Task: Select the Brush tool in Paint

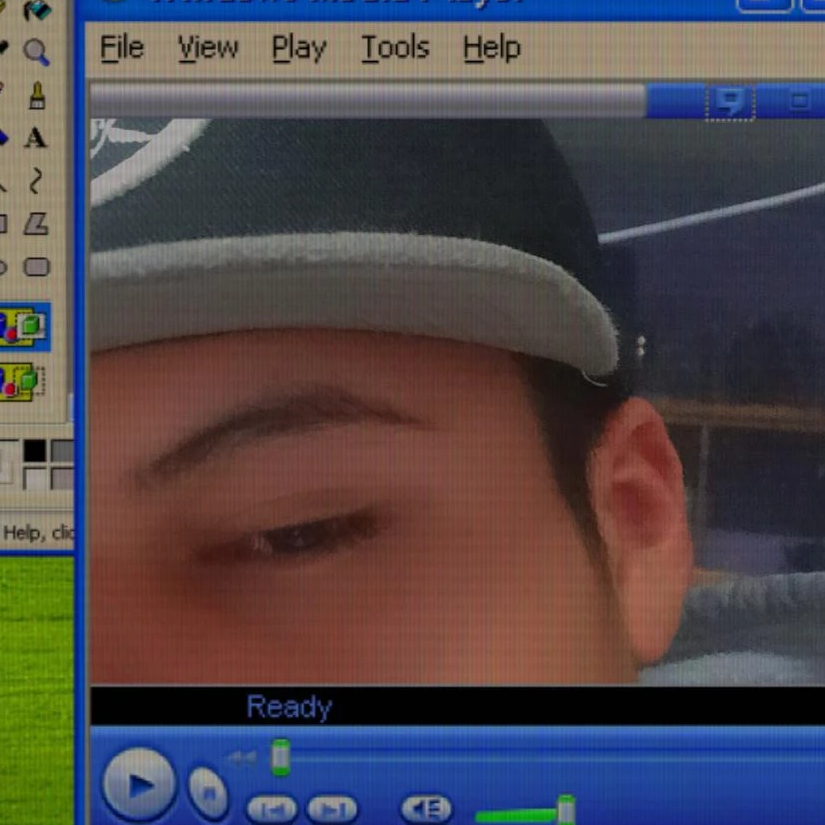Action: click(x=36, y=96)
